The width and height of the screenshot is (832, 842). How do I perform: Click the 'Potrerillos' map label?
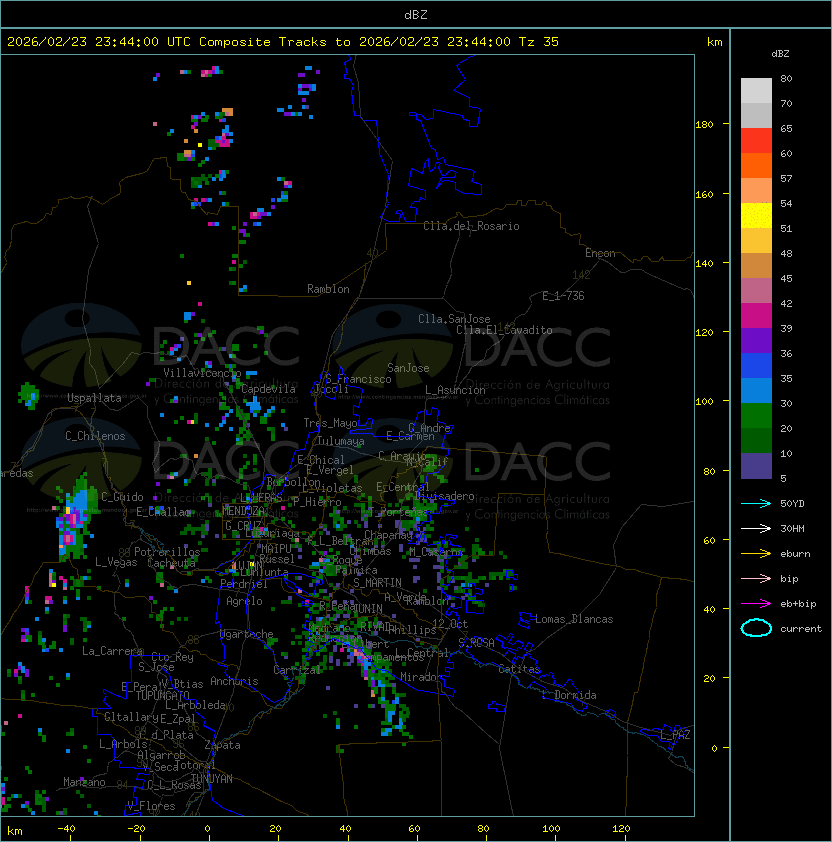pyautogui.click(x=167, y=552)
